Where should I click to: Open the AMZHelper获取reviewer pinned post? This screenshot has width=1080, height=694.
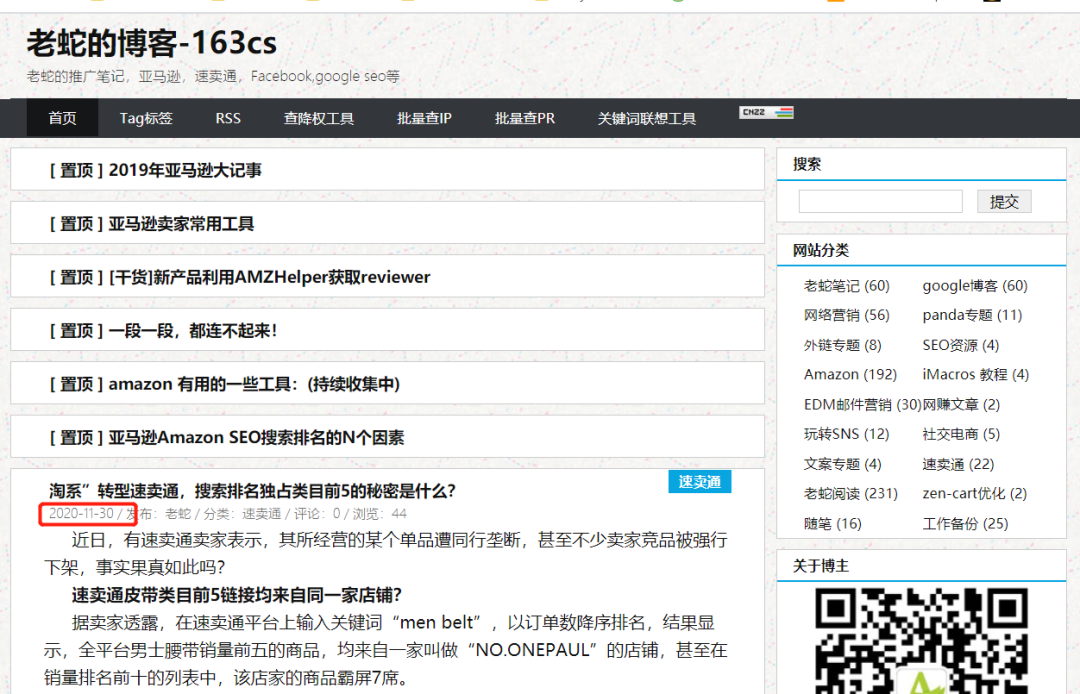[x=269, y=277]
